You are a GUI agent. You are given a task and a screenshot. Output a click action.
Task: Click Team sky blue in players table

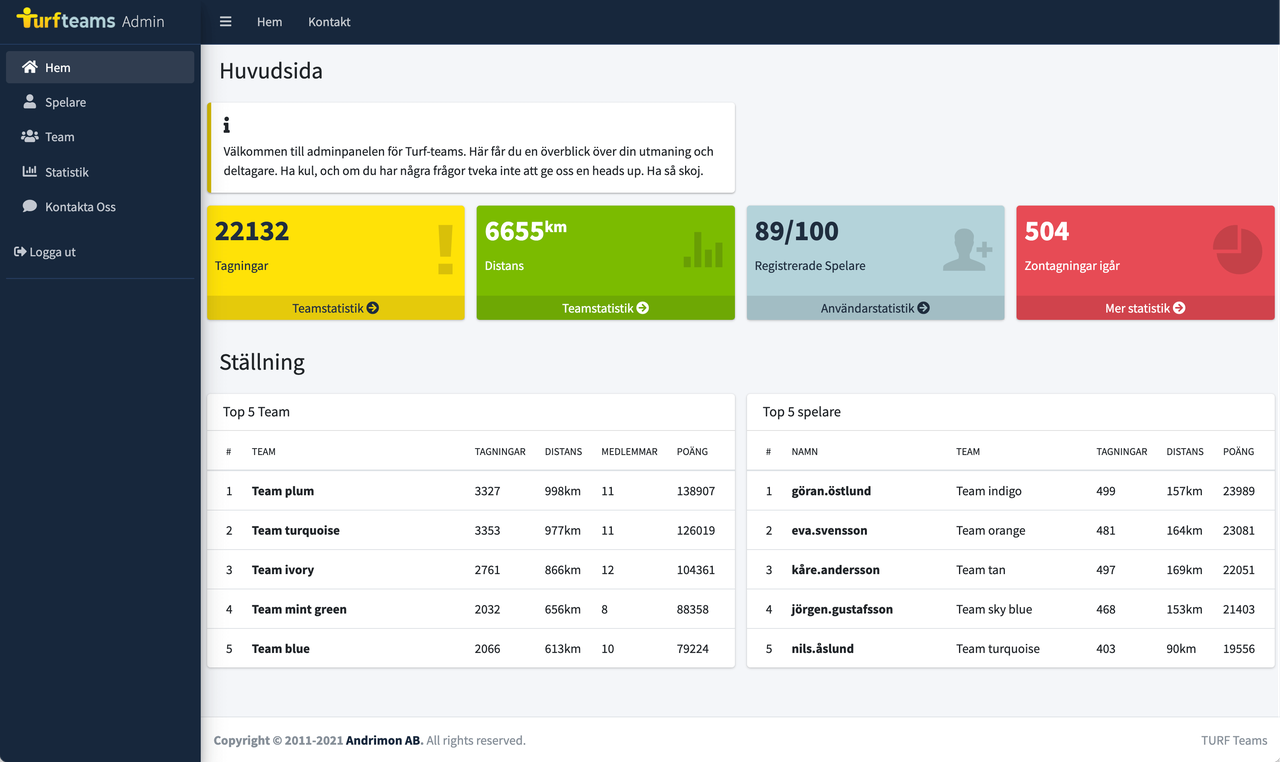click(x=994, y=609)
